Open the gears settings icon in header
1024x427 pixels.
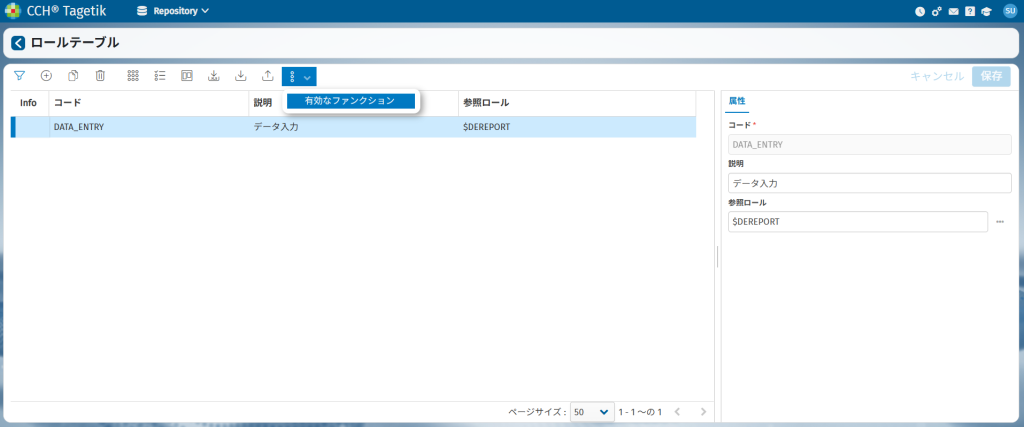[937, 11]
